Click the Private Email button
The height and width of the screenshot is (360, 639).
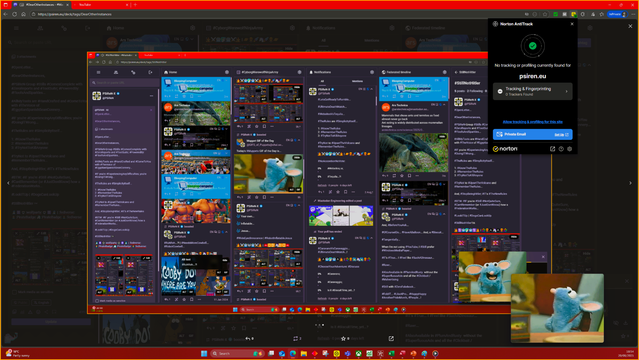click(532, 134)
